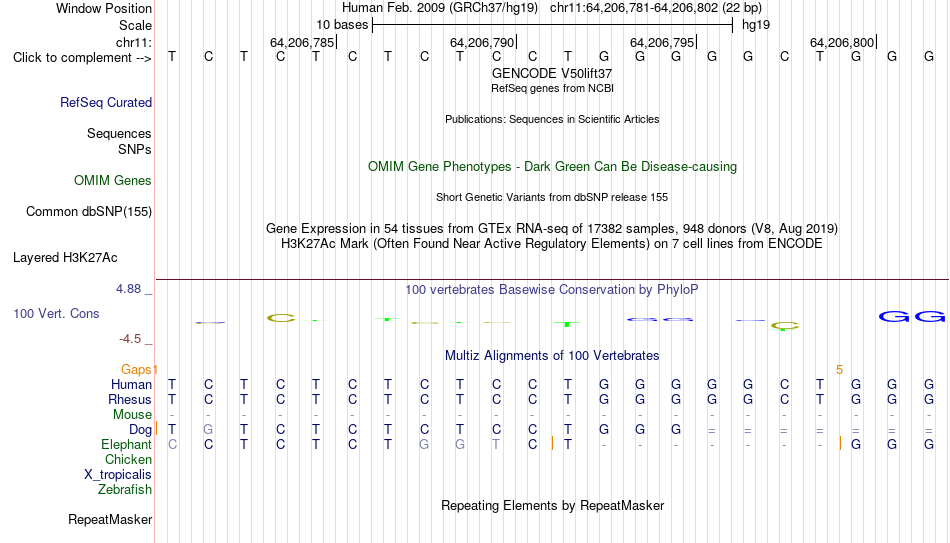Click '100 vertebrates Basewise Conservation by PhyloP' title
The width and height of the screenshot is (950, 543).
coord(552,290)
